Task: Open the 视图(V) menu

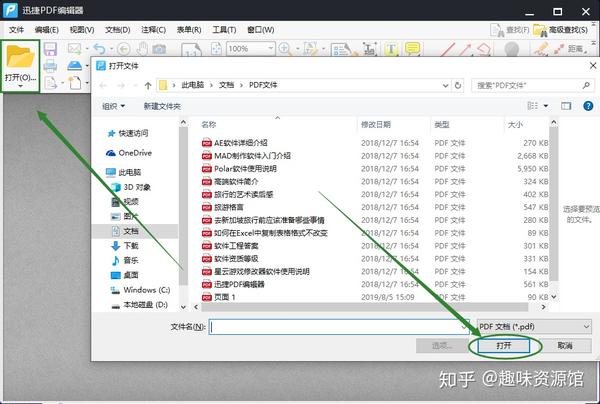Action: [x=82, y=30]
